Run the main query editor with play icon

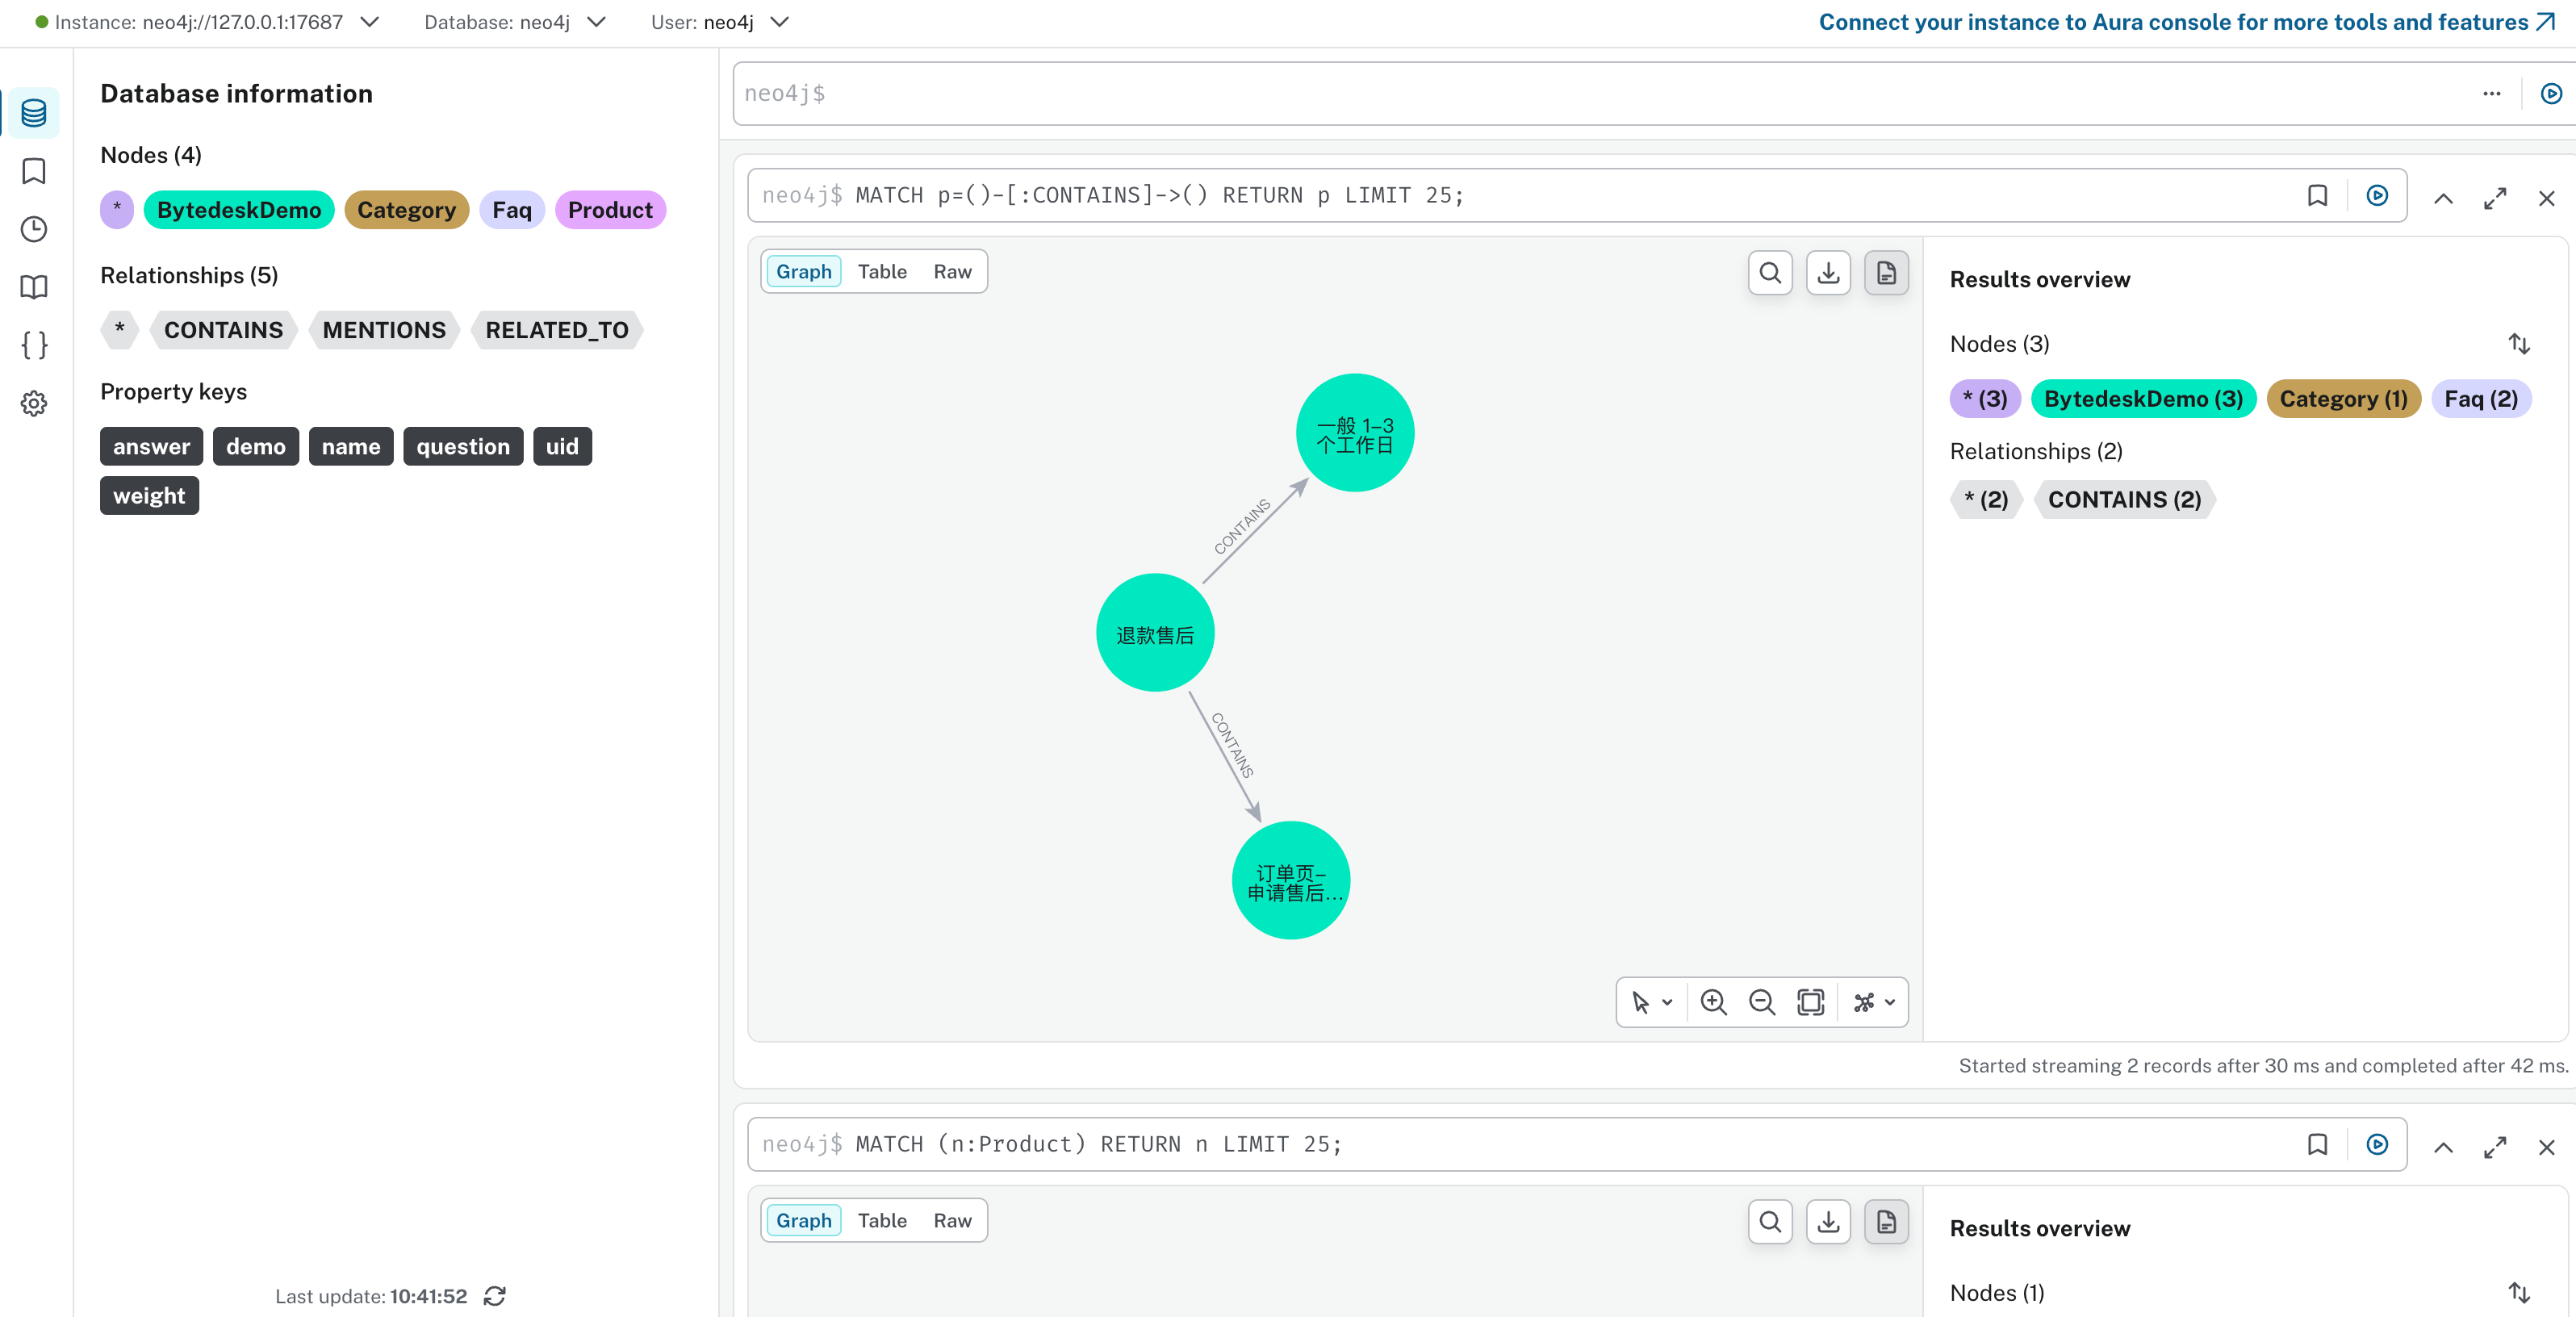[2551, 93]
